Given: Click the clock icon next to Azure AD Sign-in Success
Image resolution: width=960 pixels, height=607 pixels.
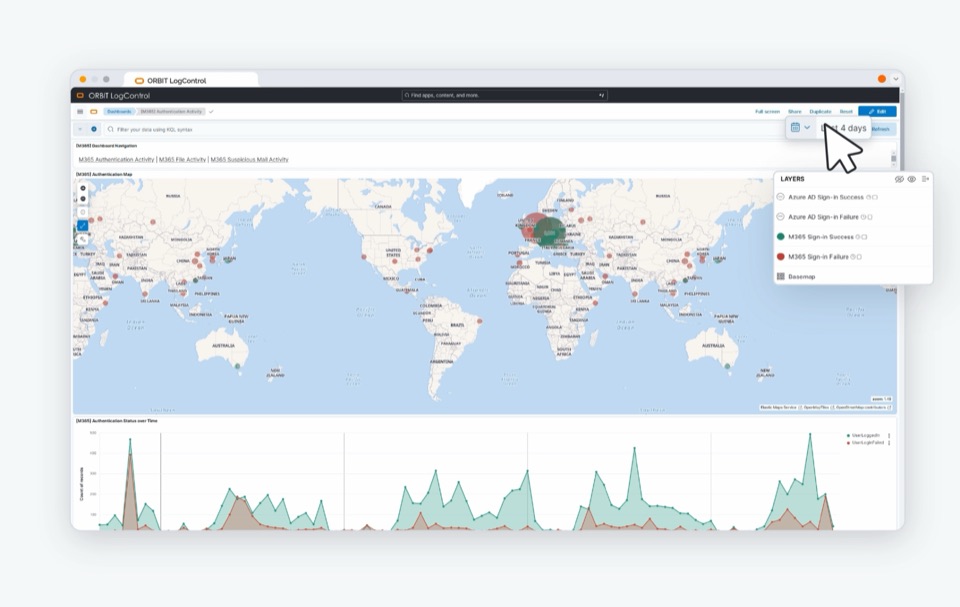Looking at the screenshot, I should (868, 197).
